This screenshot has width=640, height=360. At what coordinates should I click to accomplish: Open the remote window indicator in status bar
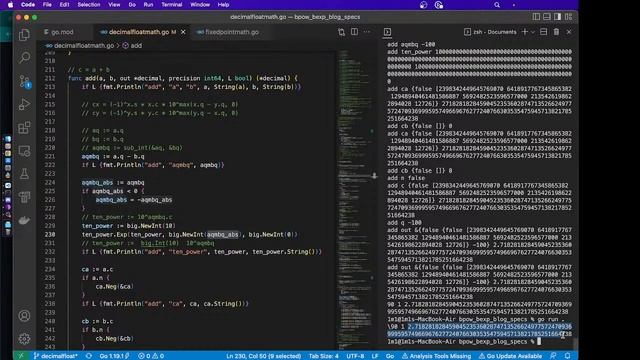click(x=21, y=356)
